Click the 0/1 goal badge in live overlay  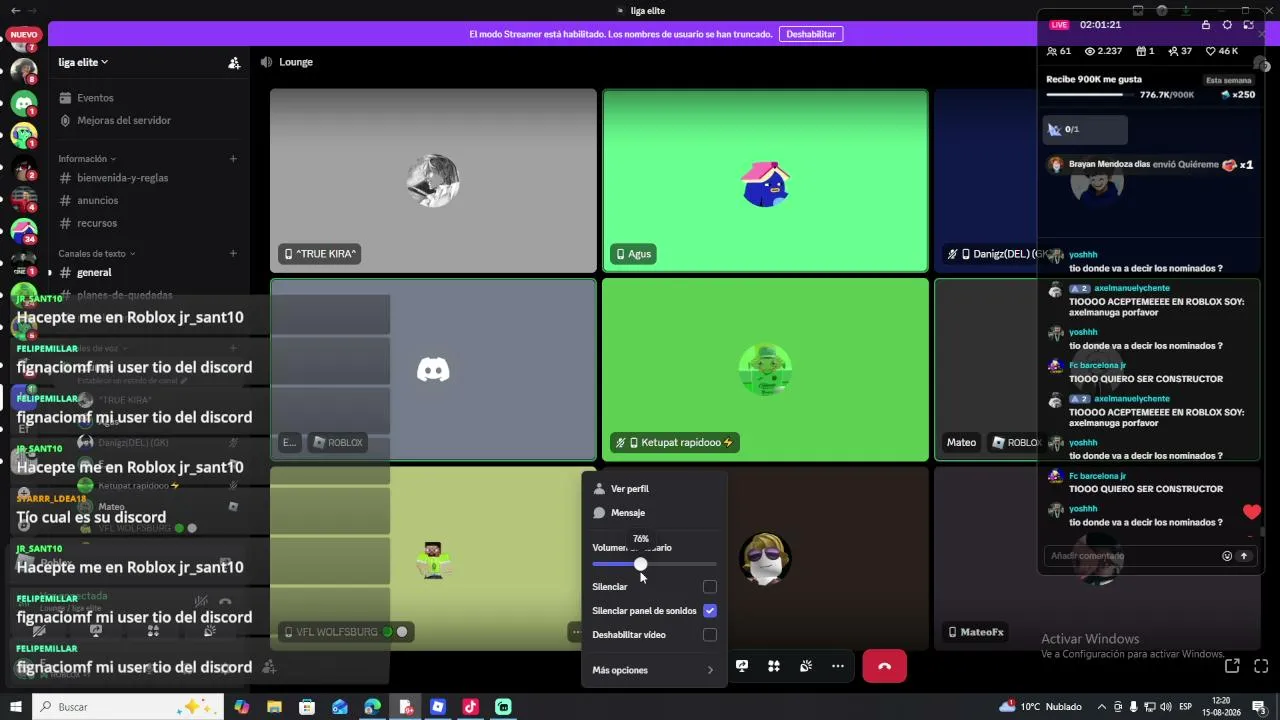click(1086, 129)
